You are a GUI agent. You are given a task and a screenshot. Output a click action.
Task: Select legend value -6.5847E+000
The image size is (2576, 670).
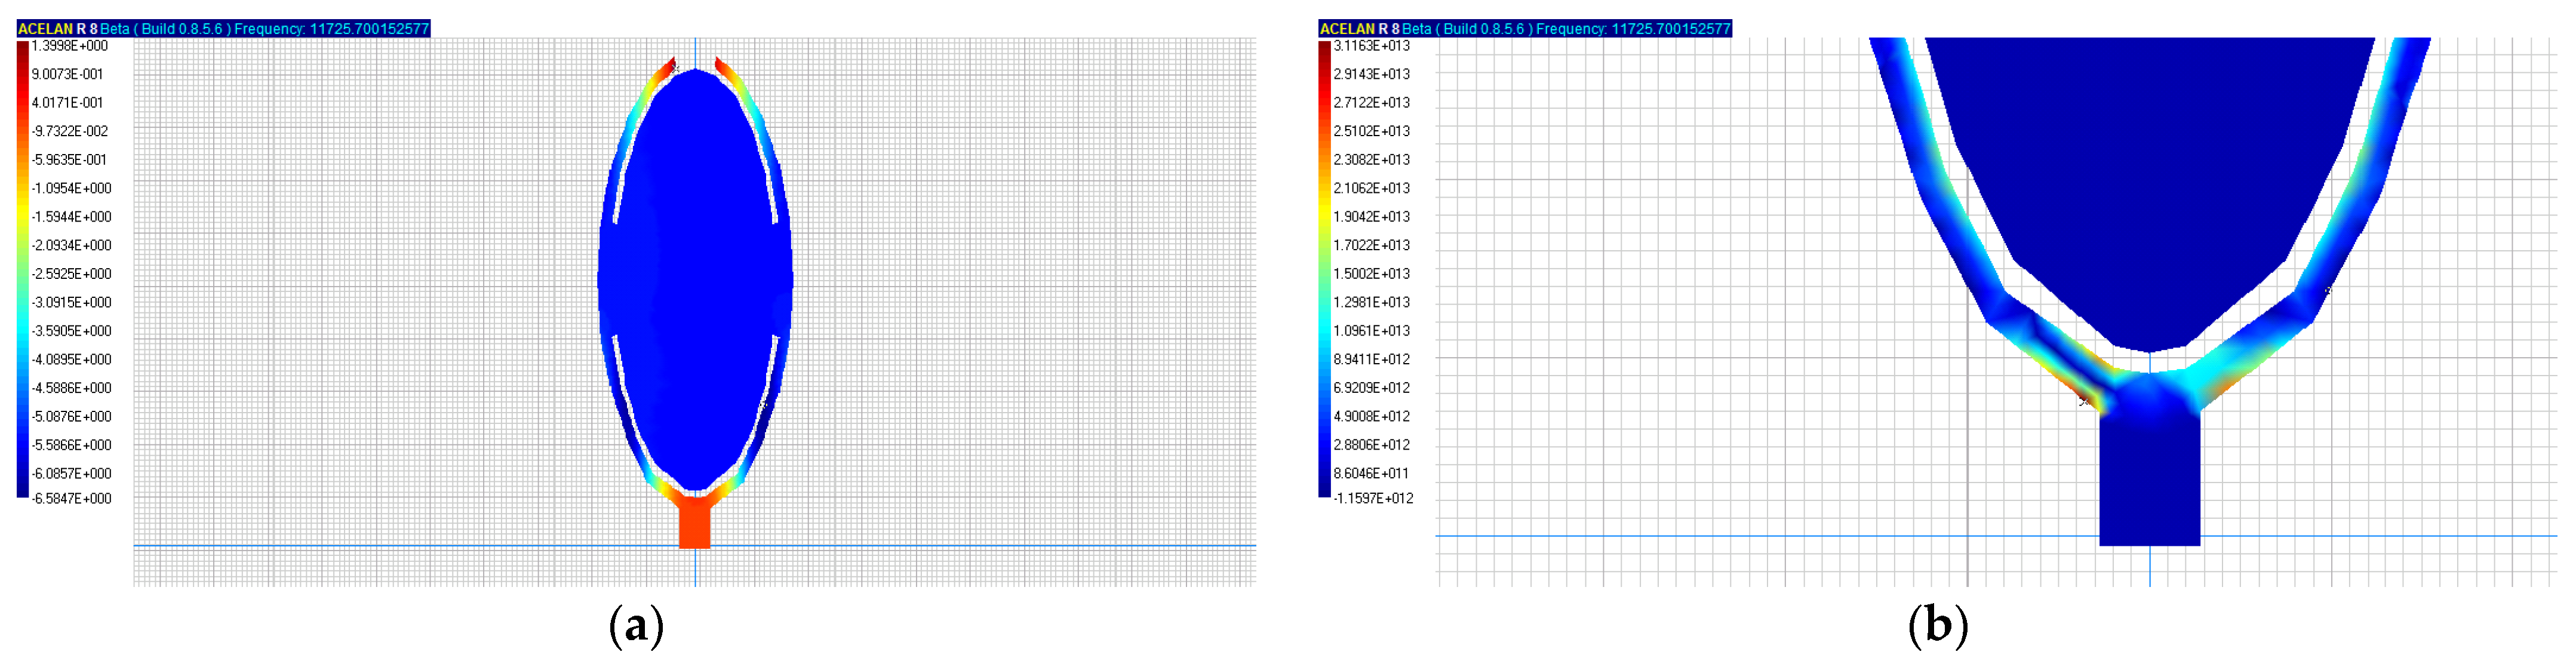(x=71, y=499)
